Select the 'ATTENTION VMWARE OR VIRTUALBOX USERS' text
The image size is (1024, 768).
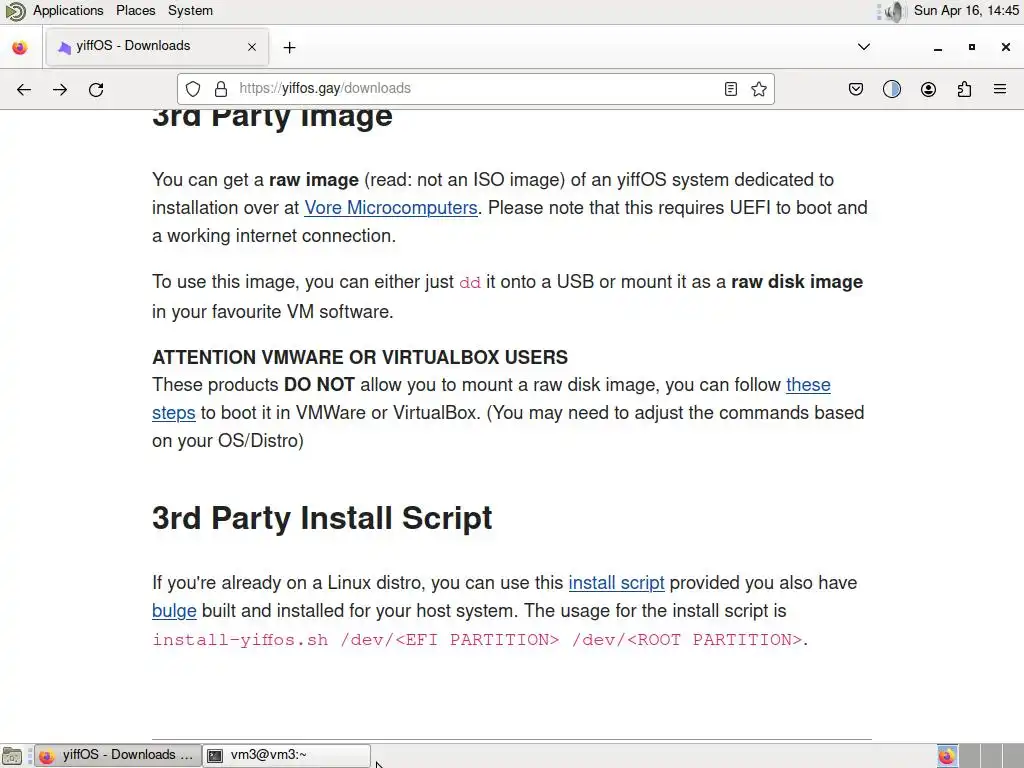pos(360,357)
